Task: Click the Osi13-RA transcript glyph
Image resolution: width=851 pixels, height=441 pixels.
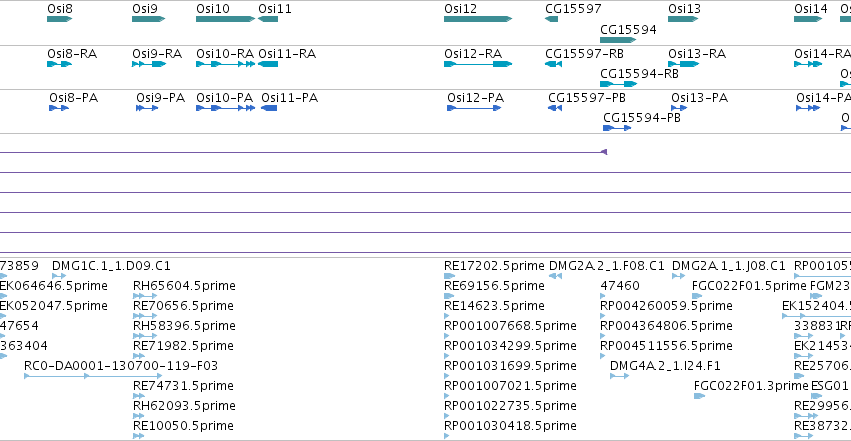Action: pyautogui.click(x=683, y=64)
